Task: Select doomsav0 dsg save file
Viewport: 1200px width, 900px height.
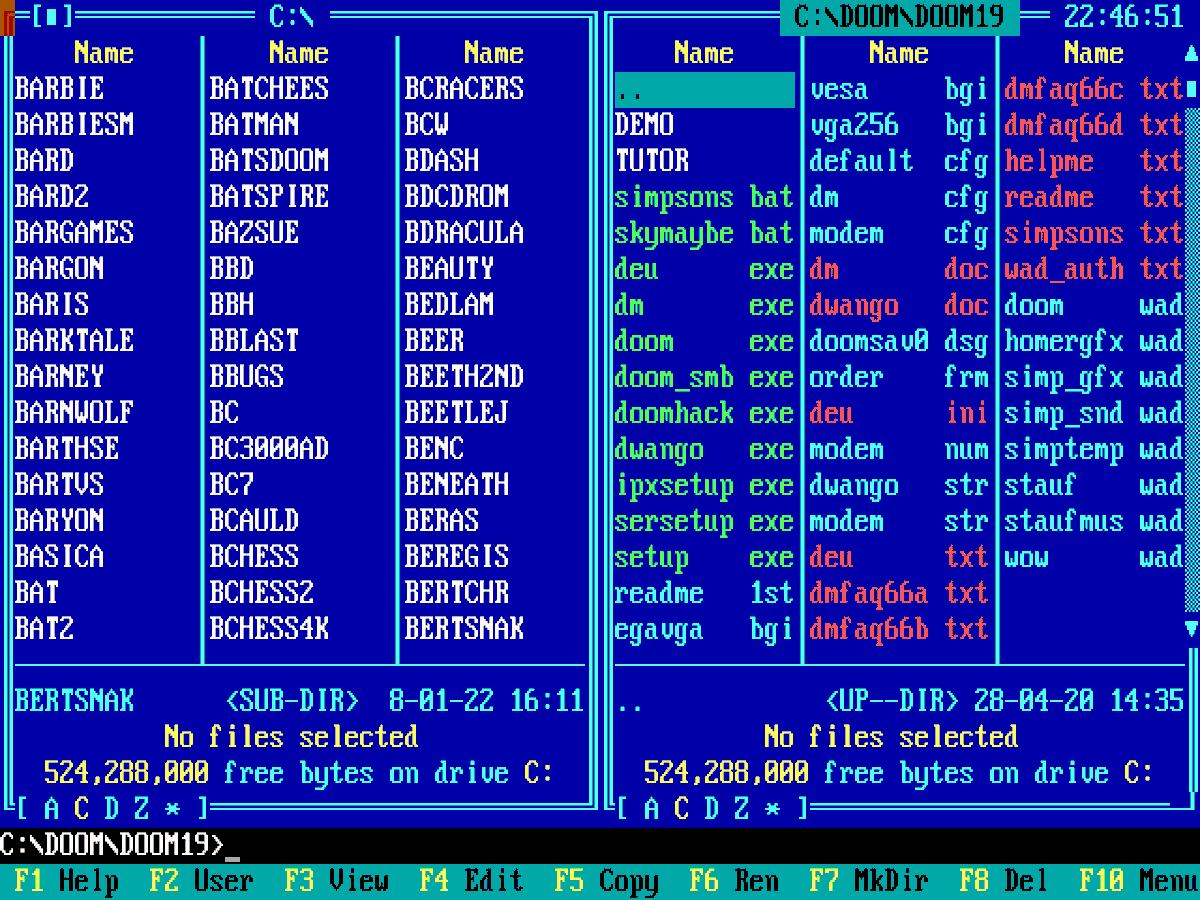Action: pyautogui.click(x=900, y=341)
